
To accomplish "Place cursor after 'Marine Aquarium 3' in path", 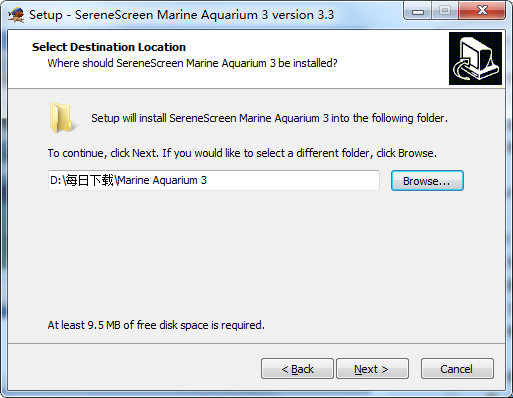I will (x=208, y=180).
